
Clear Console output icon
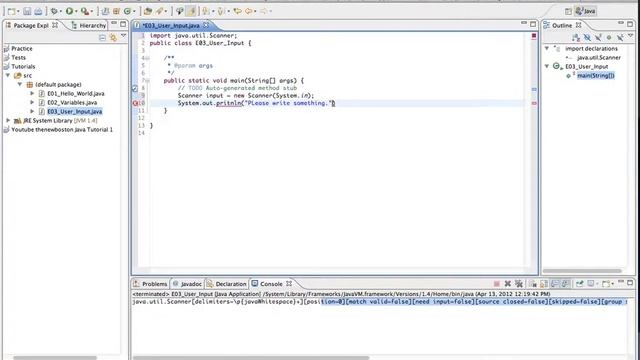pyautogui.click(x=533, y=284)
